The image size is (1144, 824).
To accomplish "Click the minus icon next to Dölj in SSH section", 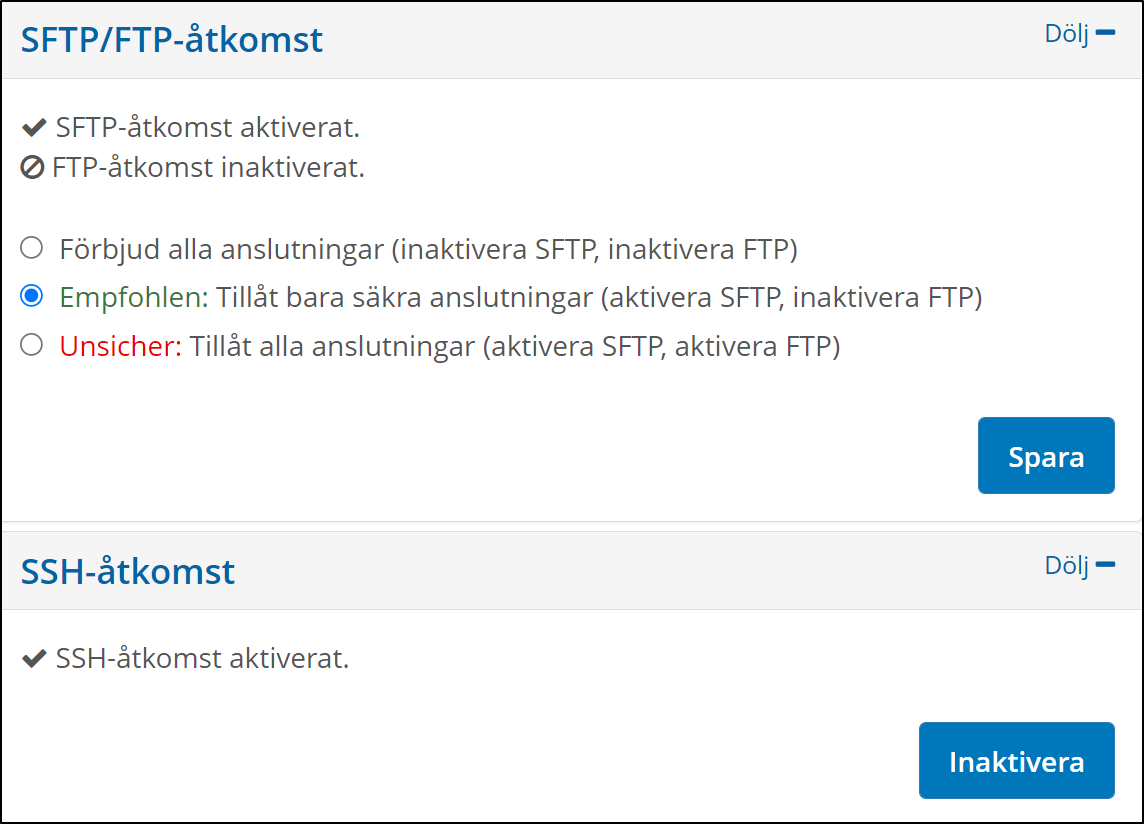I will coord(1105,564).
